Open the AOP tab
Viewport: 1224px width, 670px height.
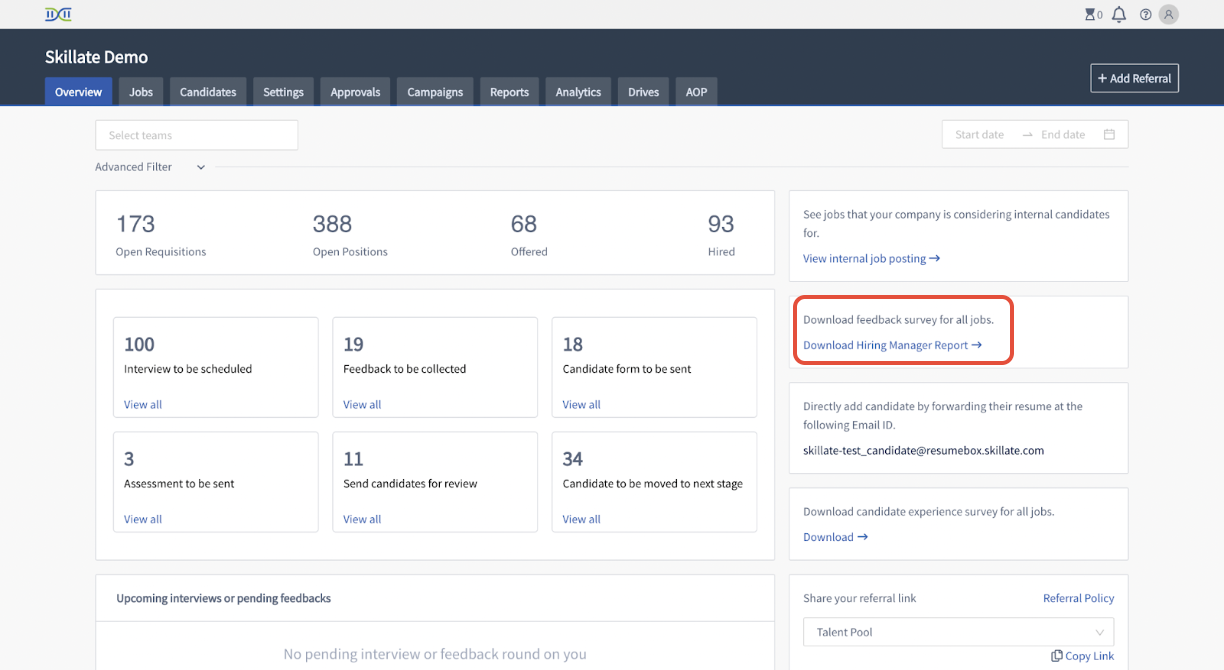click(696, 91)
